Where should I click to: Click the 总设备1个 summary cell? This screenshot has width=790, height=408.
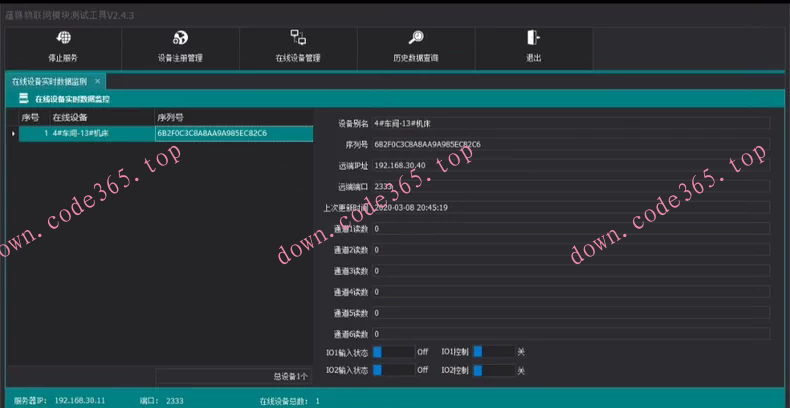[234, 376]
